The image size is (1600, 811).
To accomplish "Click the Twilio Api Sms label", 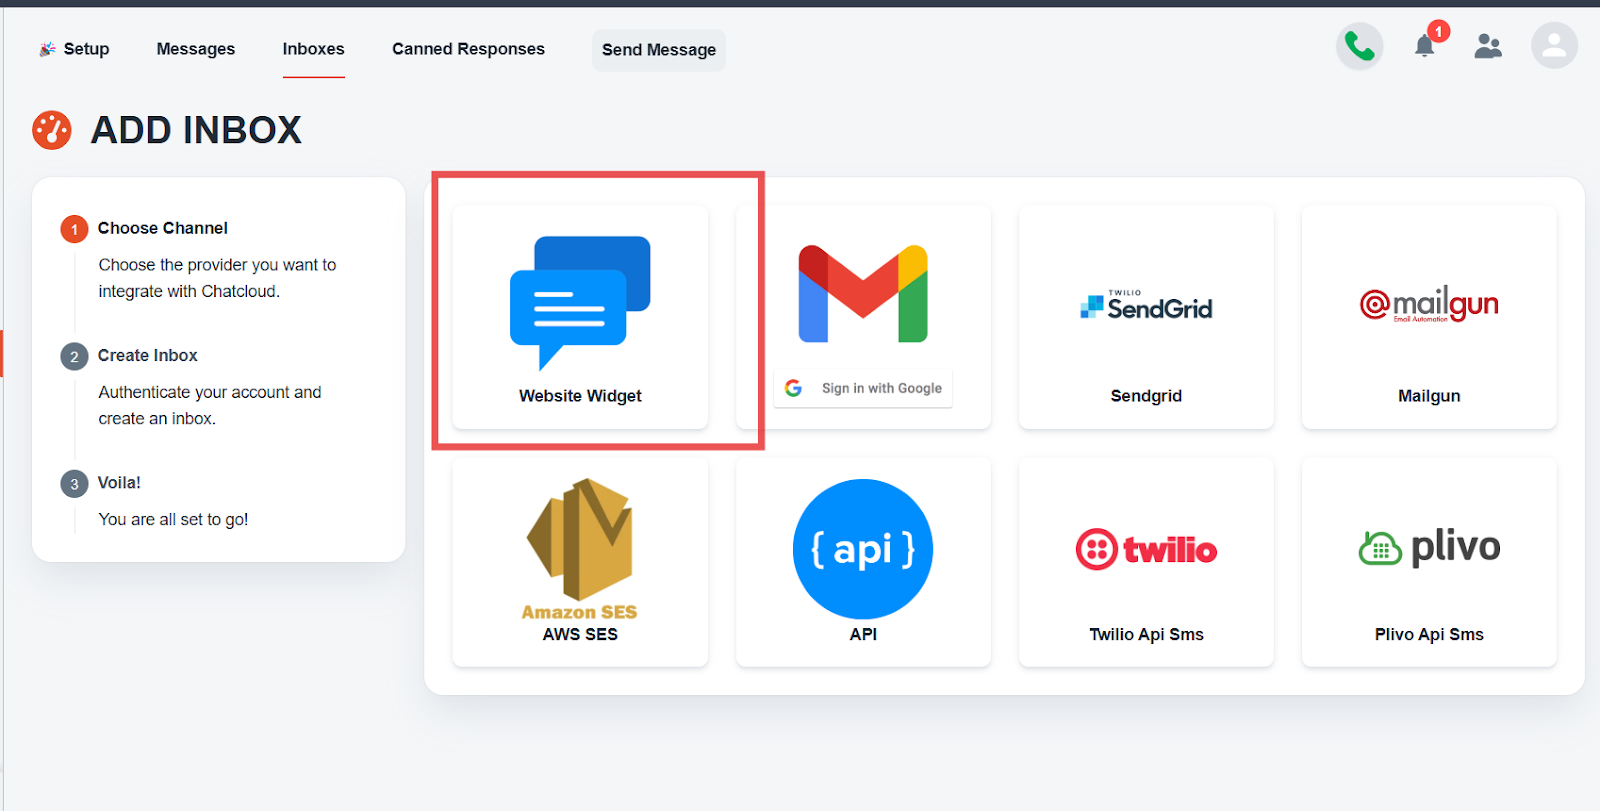I will coord(1146,634).
